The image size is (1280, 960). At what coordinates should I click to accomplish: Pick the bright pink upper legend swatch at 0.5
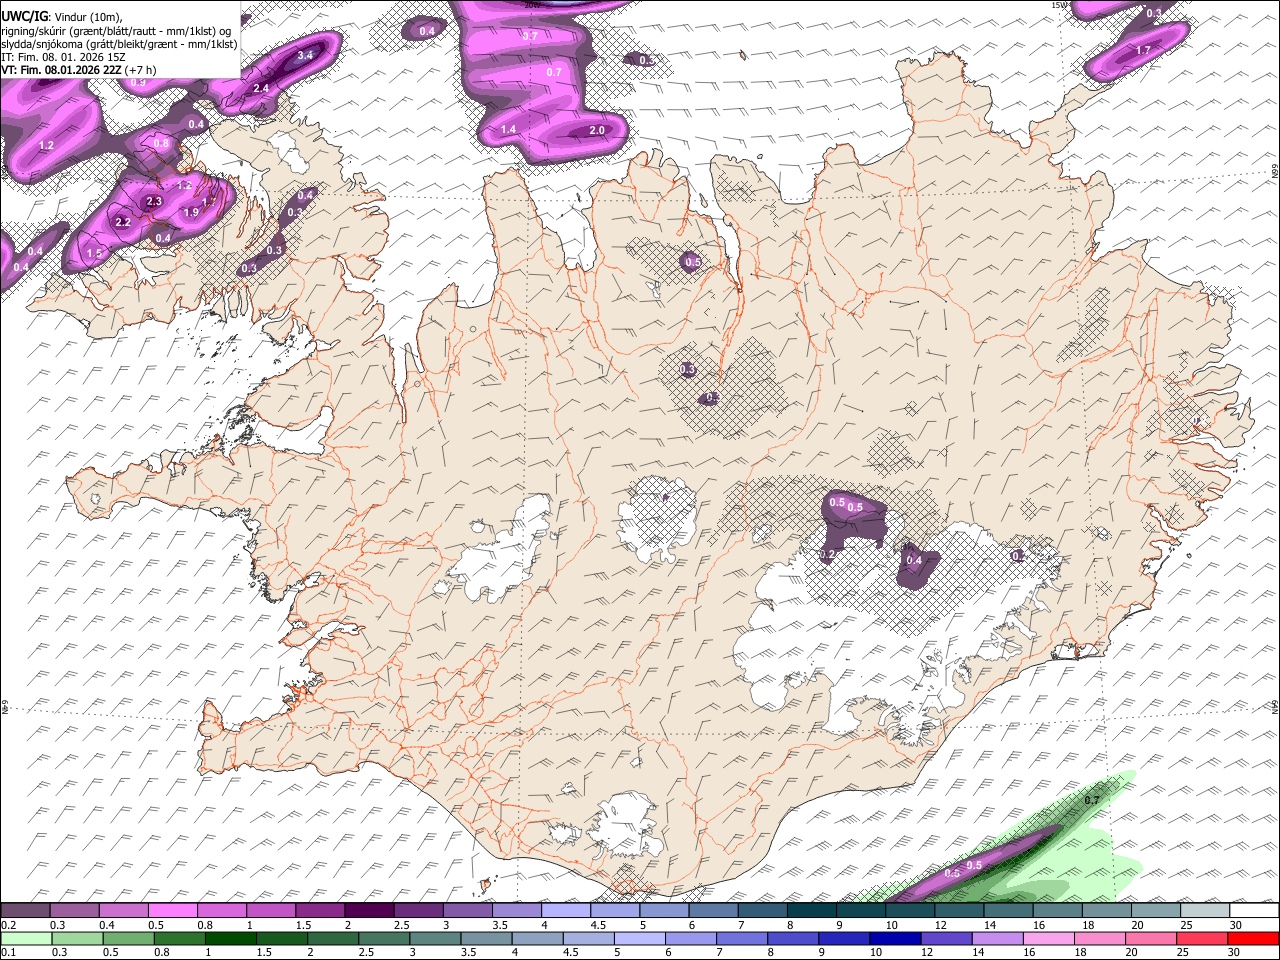(172, 911)
